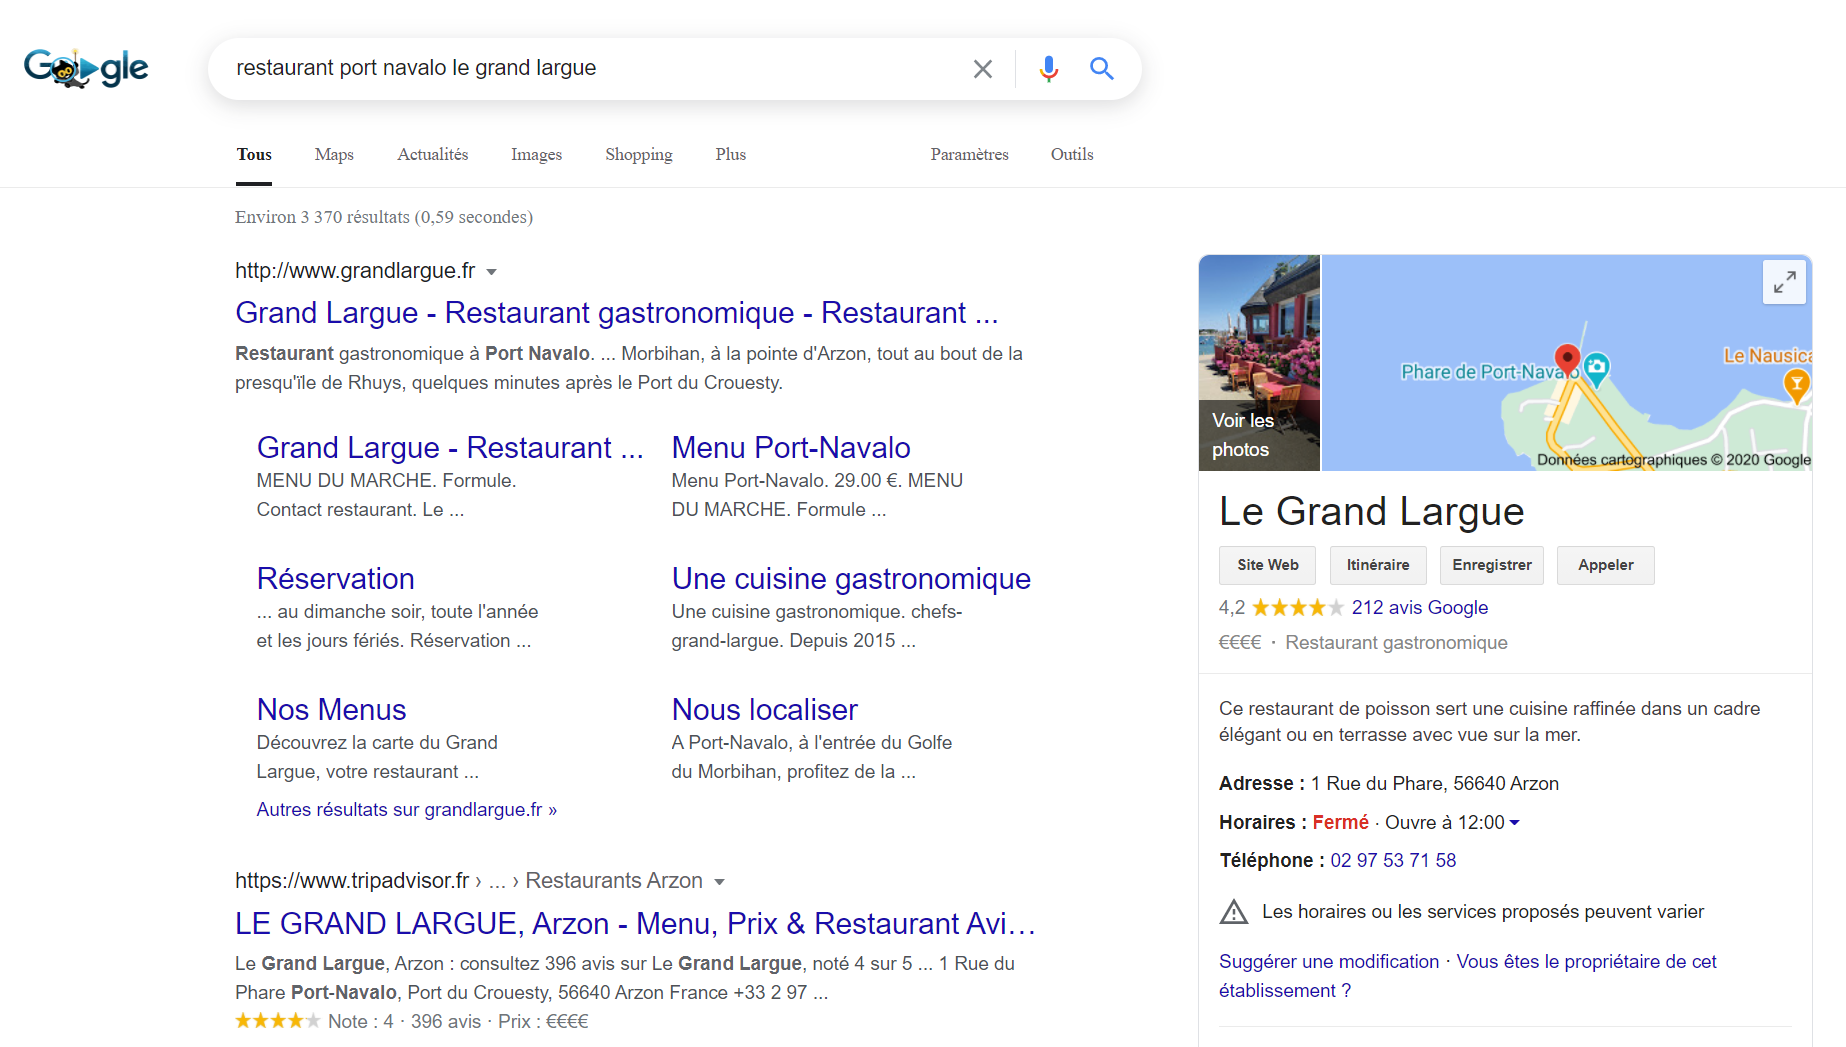Image resolution: width=1846 pixels, height=1047 pixels.
Task: Click the red 'Fermé' status text
Action: pos(1340,822)
